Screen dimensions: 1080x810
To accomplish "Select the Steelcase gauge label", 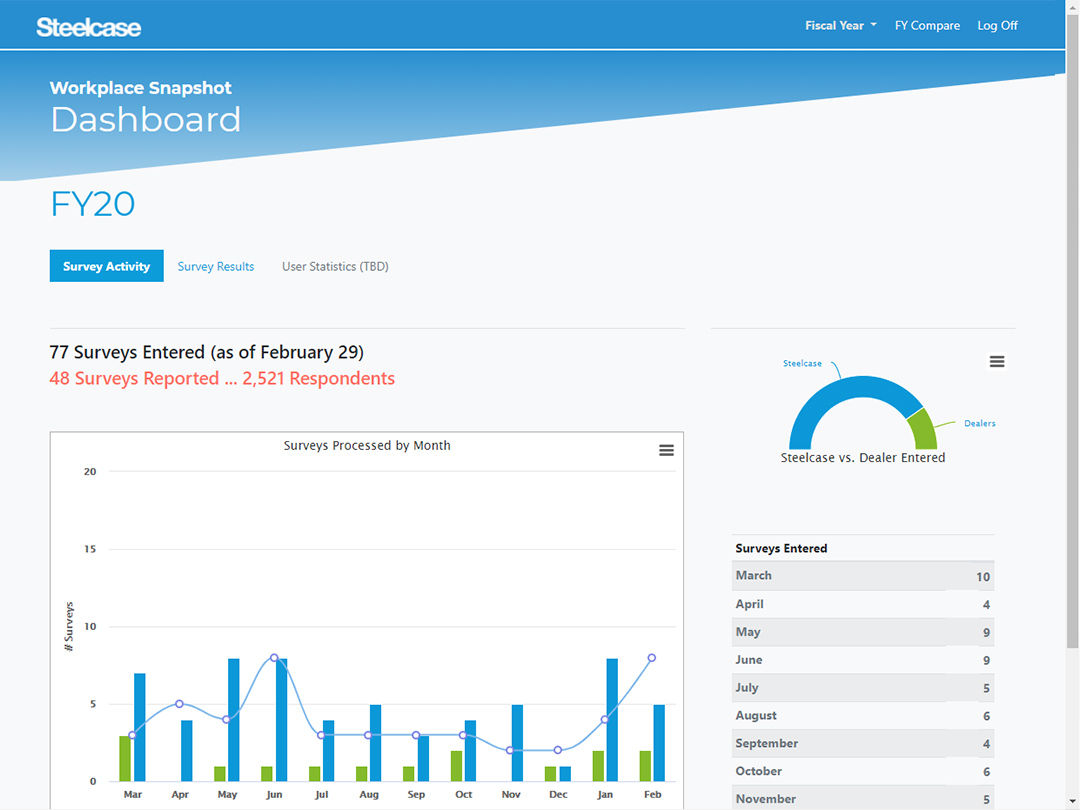I will click(802, 363).
